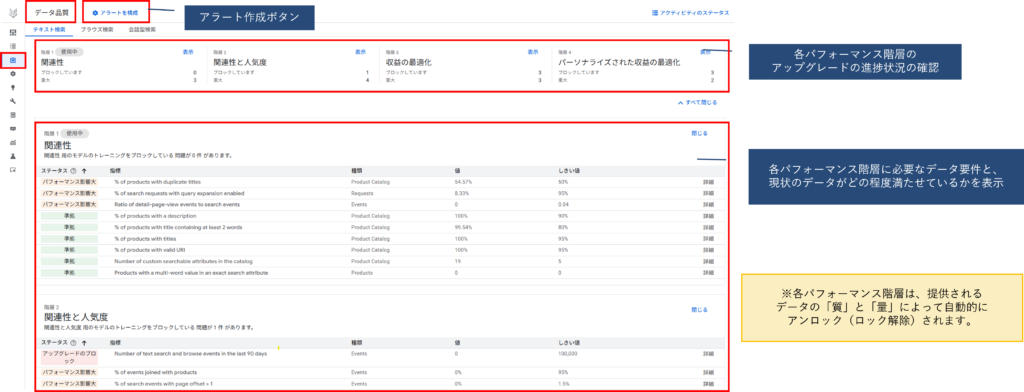The image size is (1024, 392).
Task: Click the 使用中 badge on the 関連性 card
Action: [x=68, y=52]
